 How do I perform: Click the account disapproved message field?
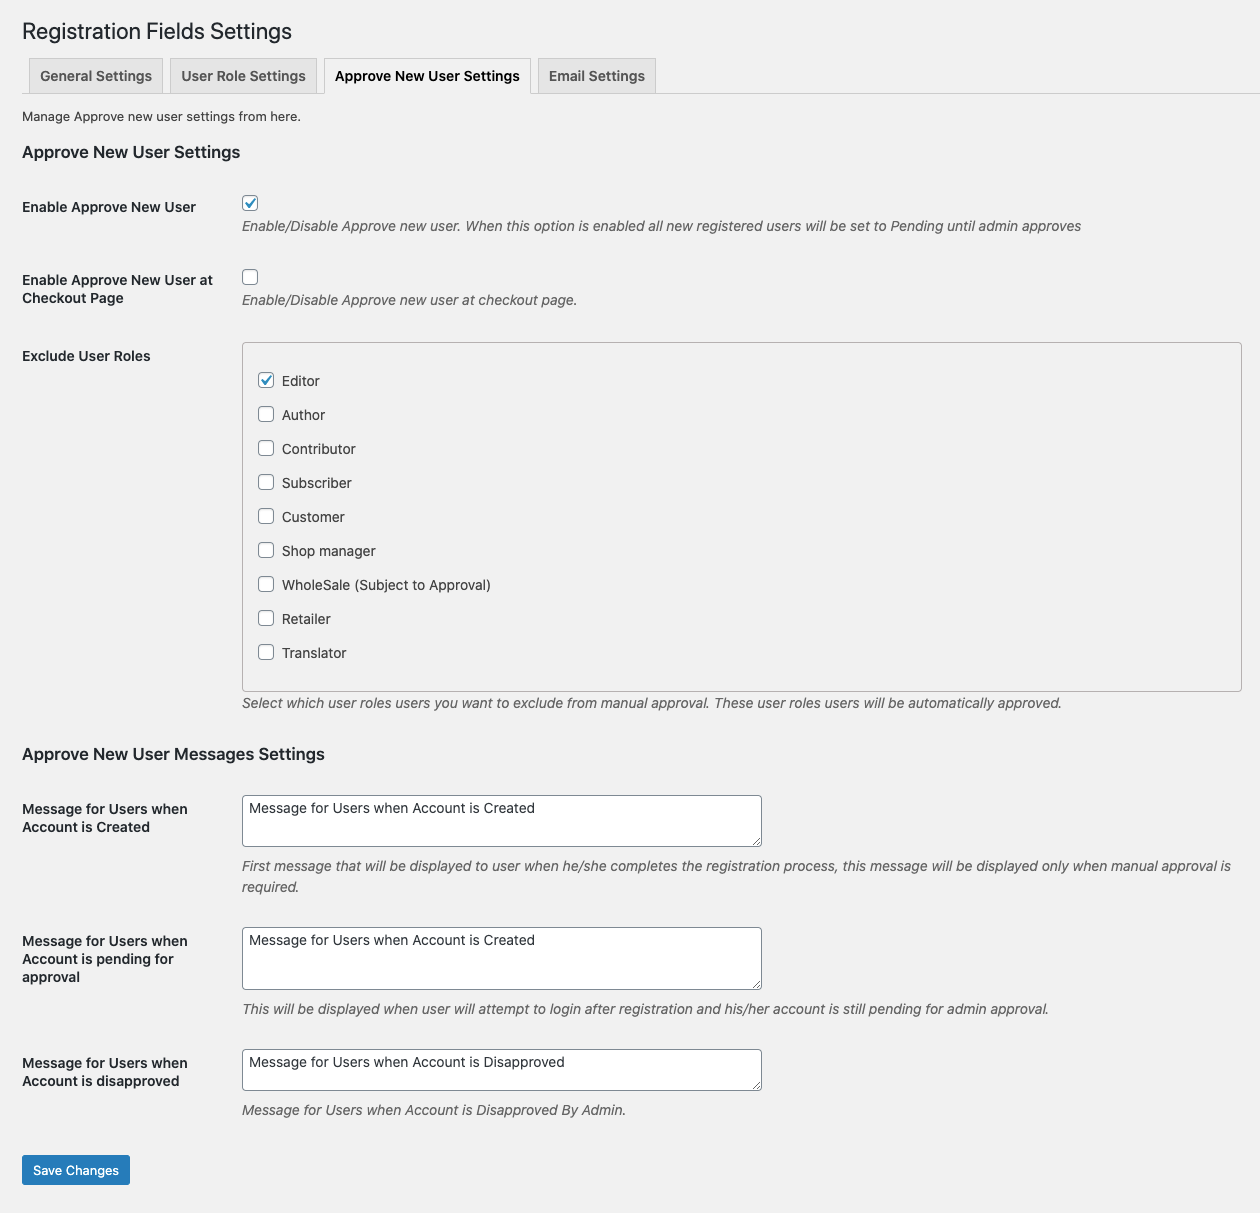point(501,1069)
